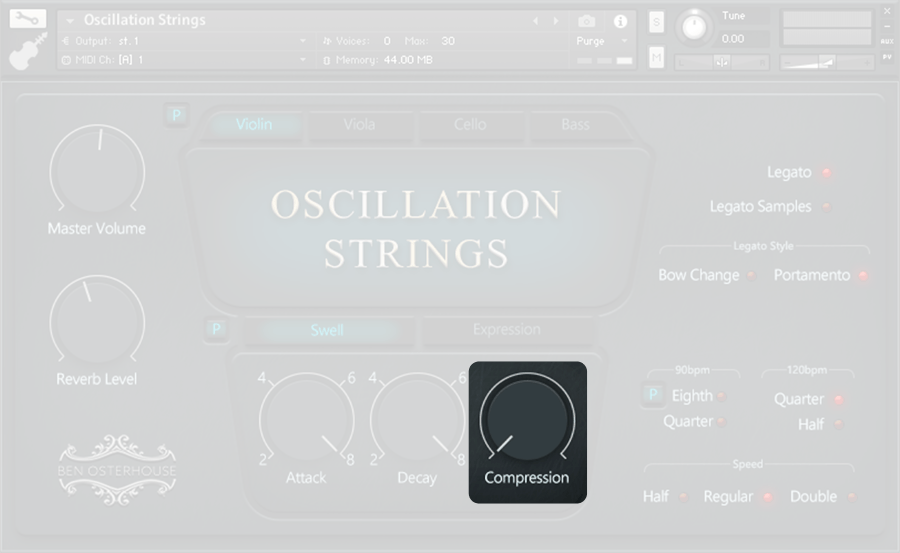Toggle the Legato Samples switch
This screenshot has height=553, width=900.
(827, 207)
